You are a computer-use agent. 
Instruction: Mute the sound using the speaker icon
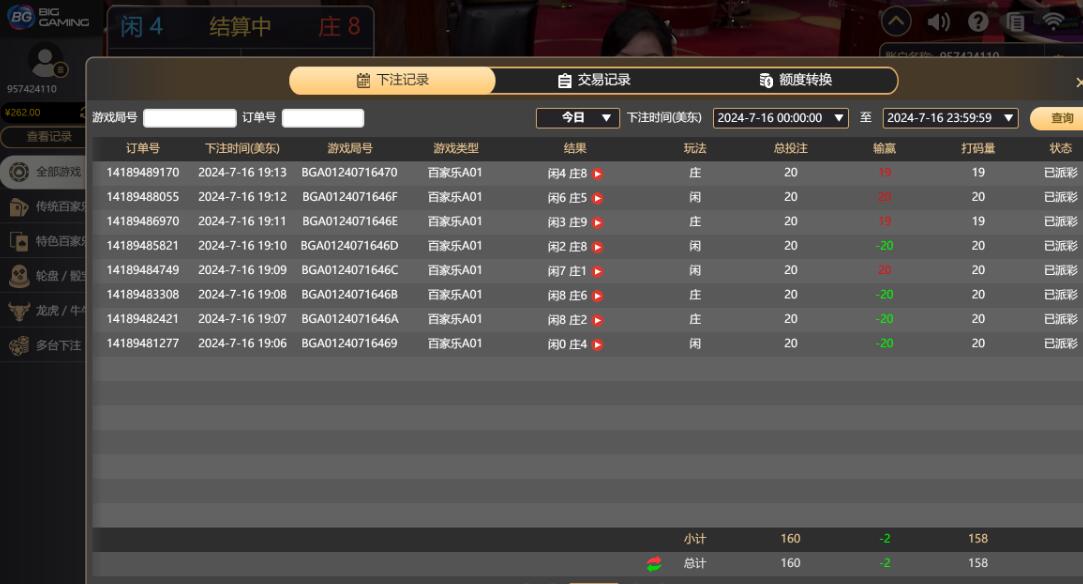point(941,20)
